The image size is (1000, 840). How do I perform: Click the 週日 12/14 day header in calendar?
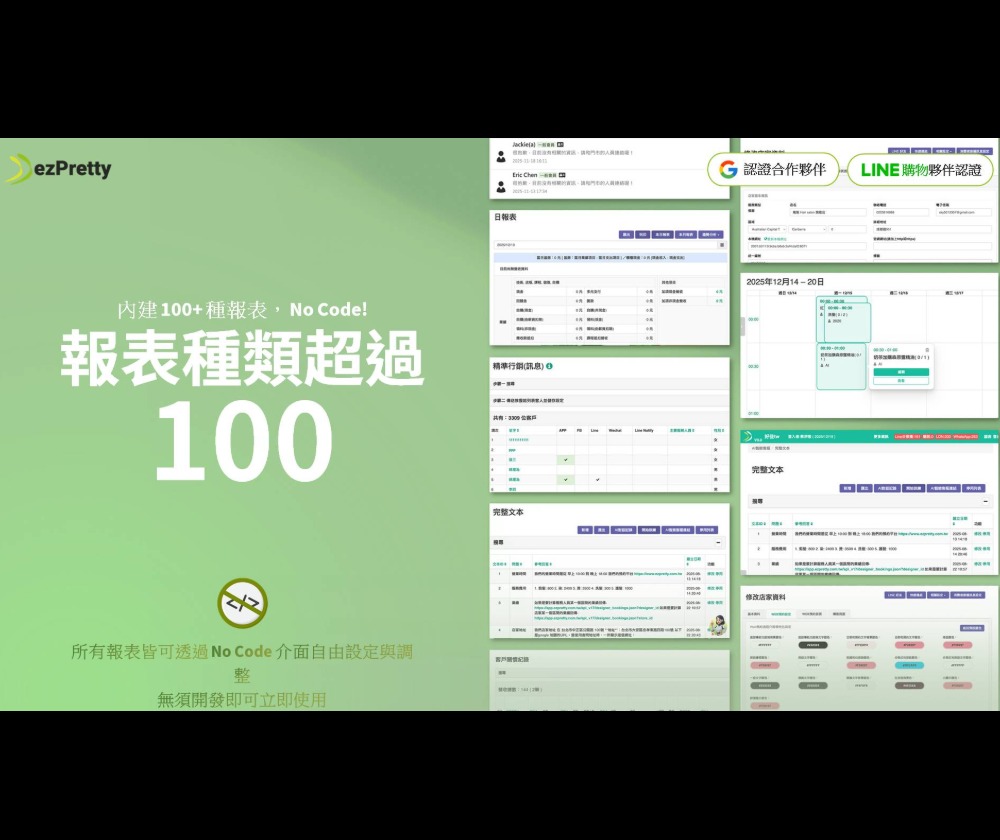coord(787,293)
